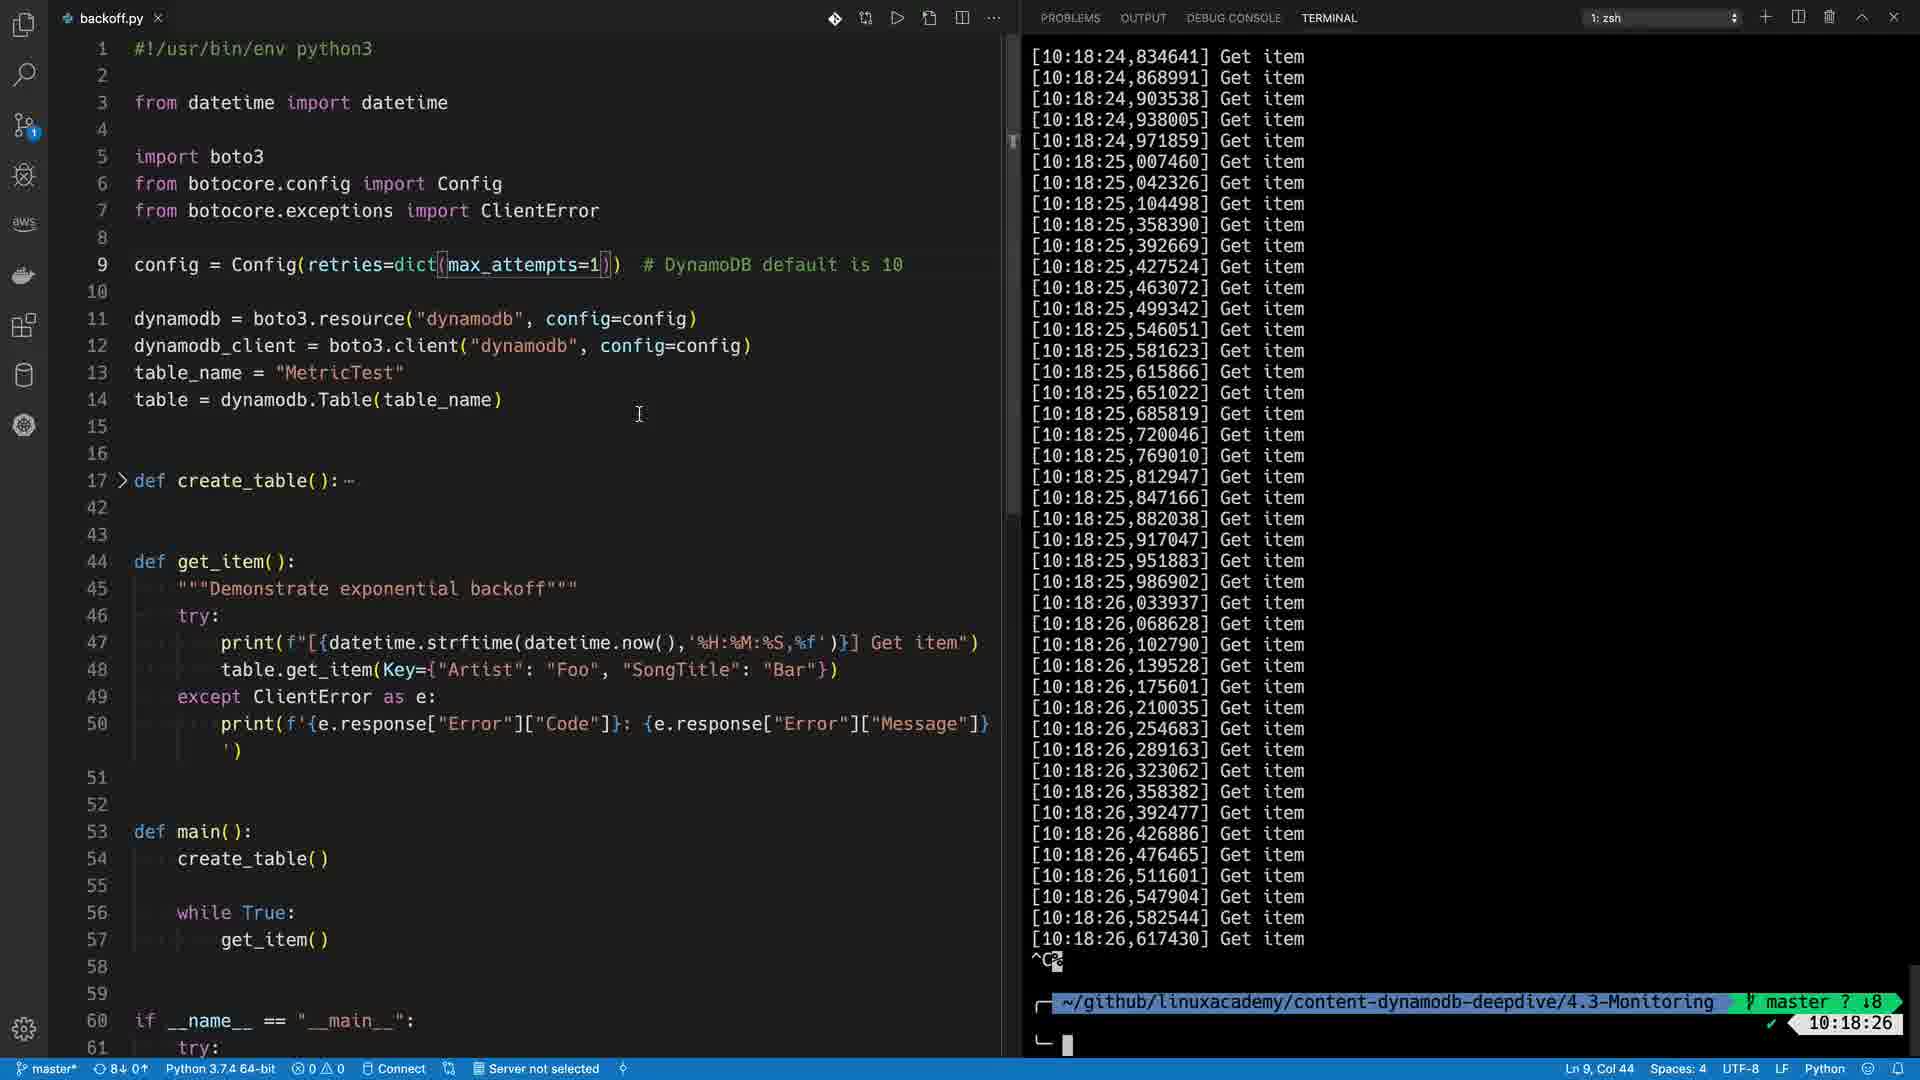Open the Debug view icon
The width and height of the screenshot is (1920, 1080).
[24, 176]
